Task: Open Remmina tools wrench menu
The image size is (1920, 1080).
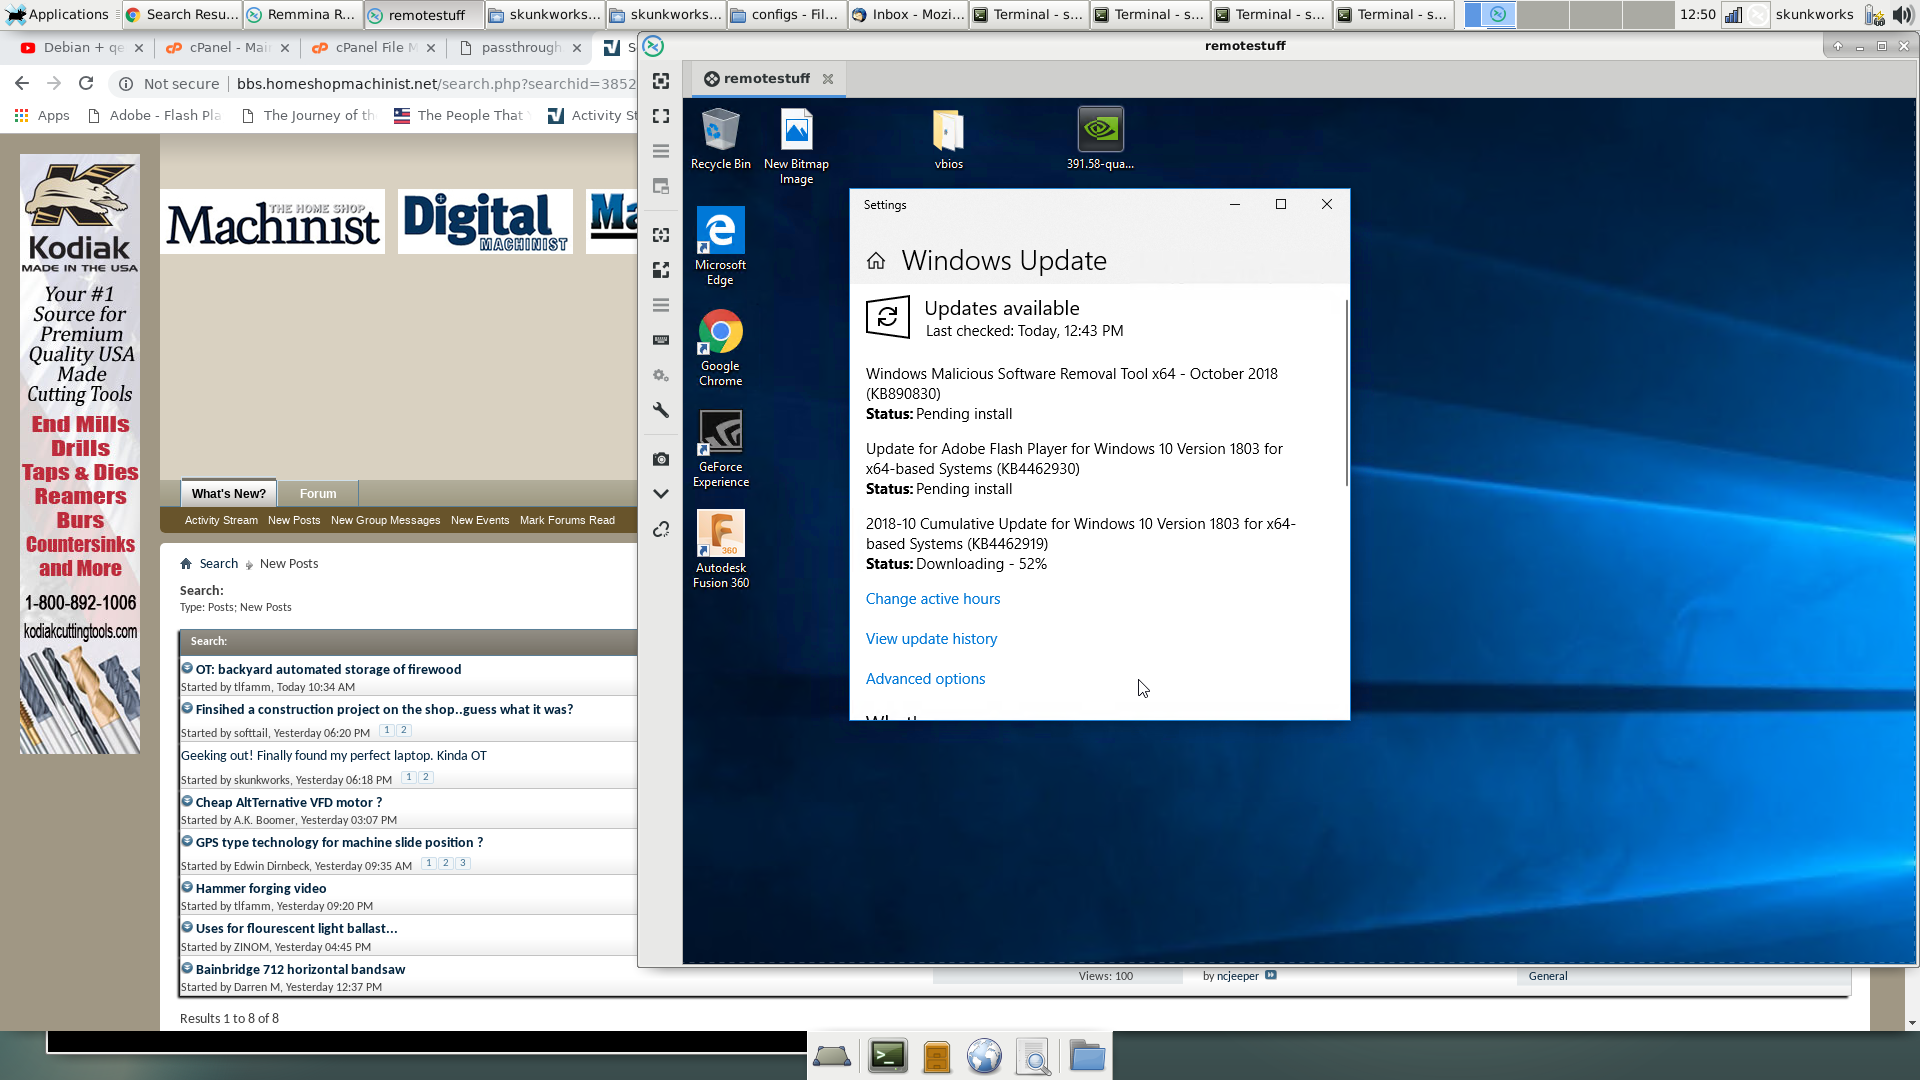Action: tap(661, 410)
